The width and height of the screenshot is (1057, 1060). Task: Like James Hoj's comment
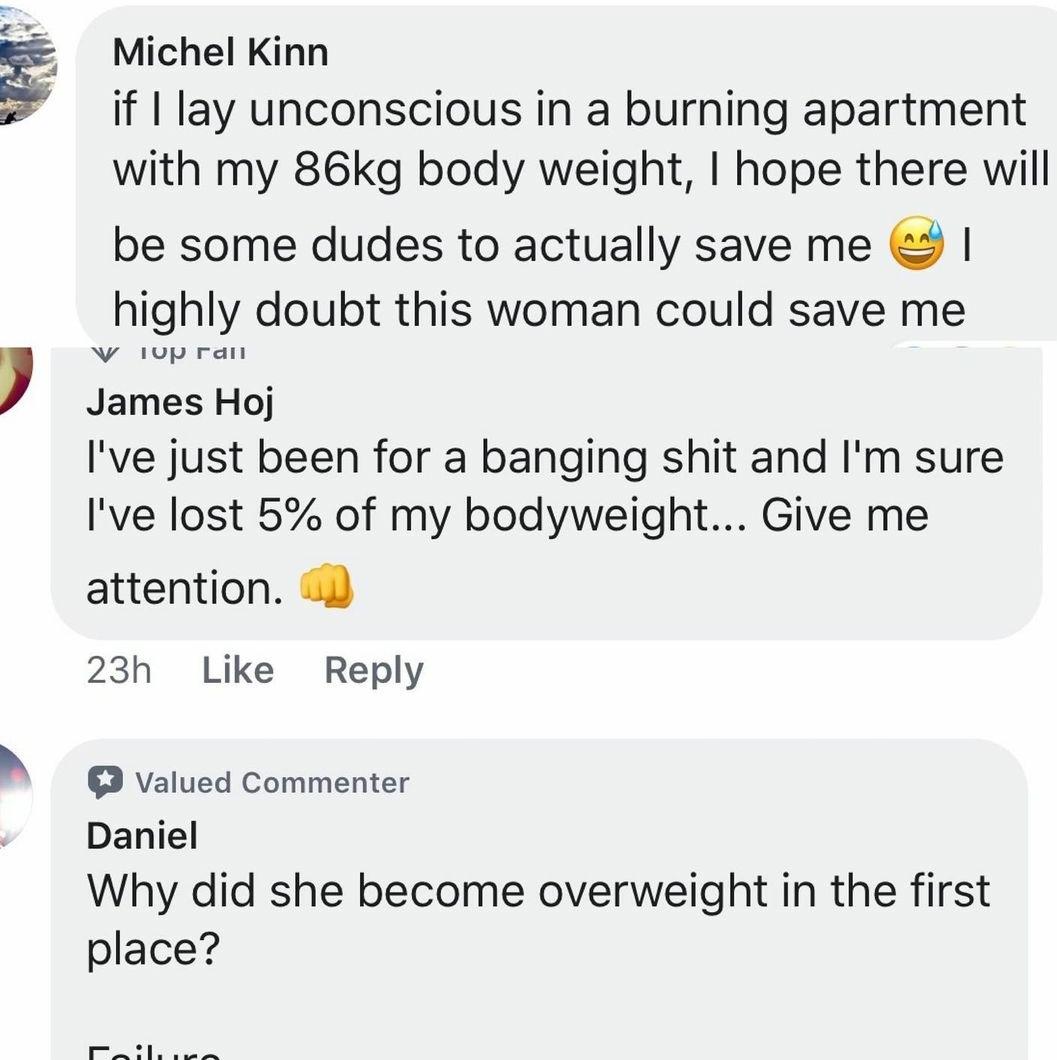pyautogui.click(x=237, y=670)
